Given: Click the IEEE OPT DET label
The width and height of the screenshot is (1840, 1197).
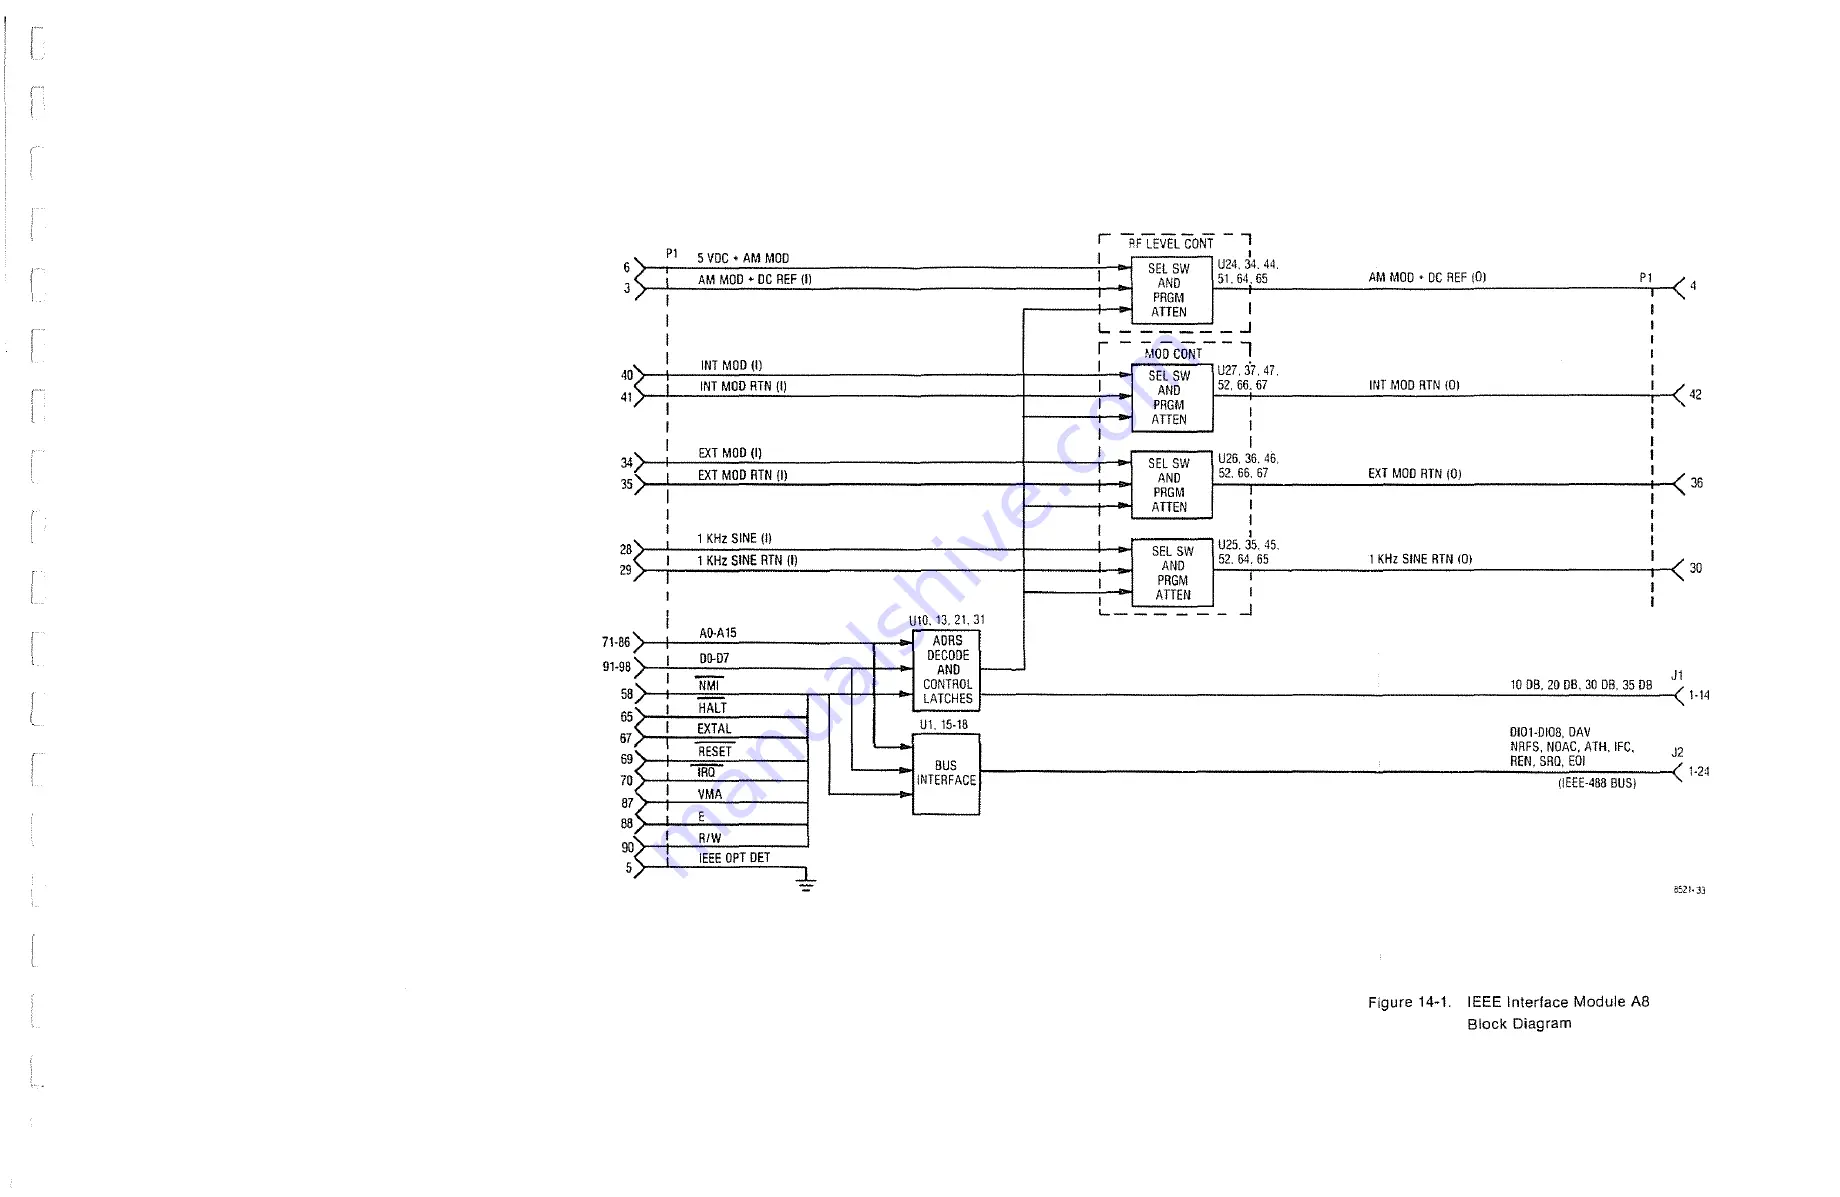Looking at the screenshot, I should pos(735,858).
